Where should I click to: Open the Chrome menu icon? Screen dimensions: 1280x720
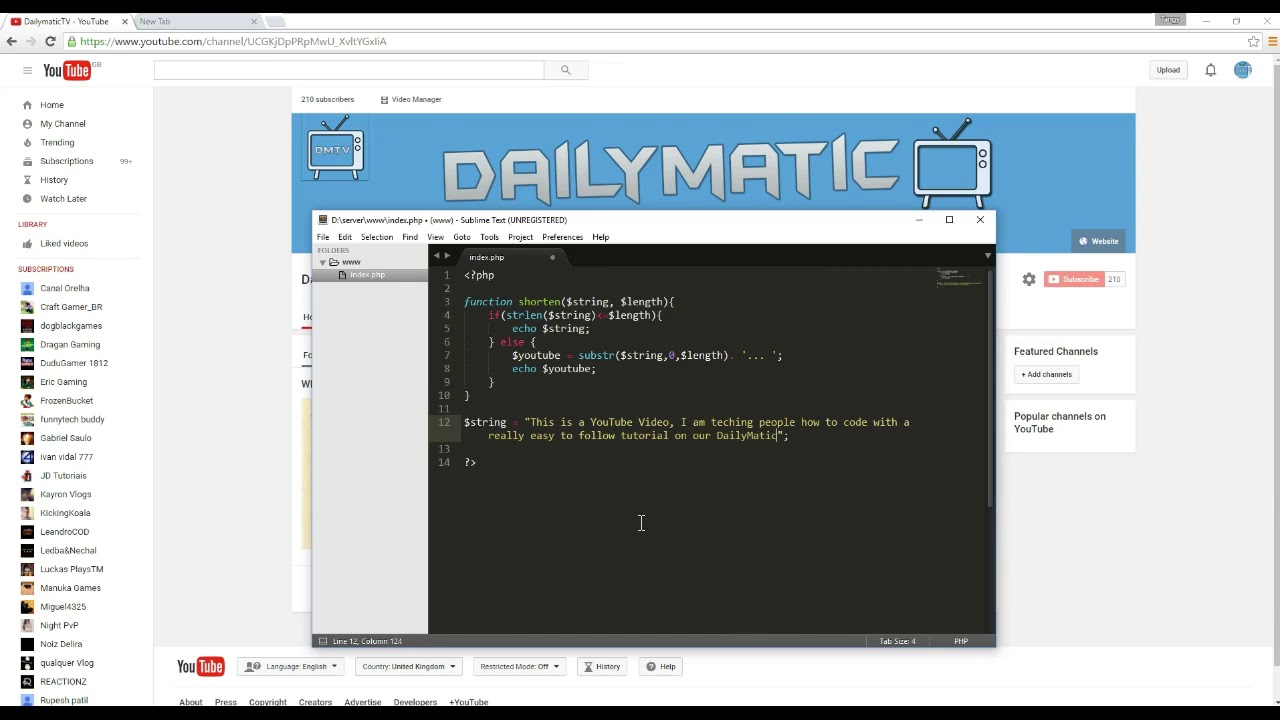pyautogui.click(x=1272, y=42)
